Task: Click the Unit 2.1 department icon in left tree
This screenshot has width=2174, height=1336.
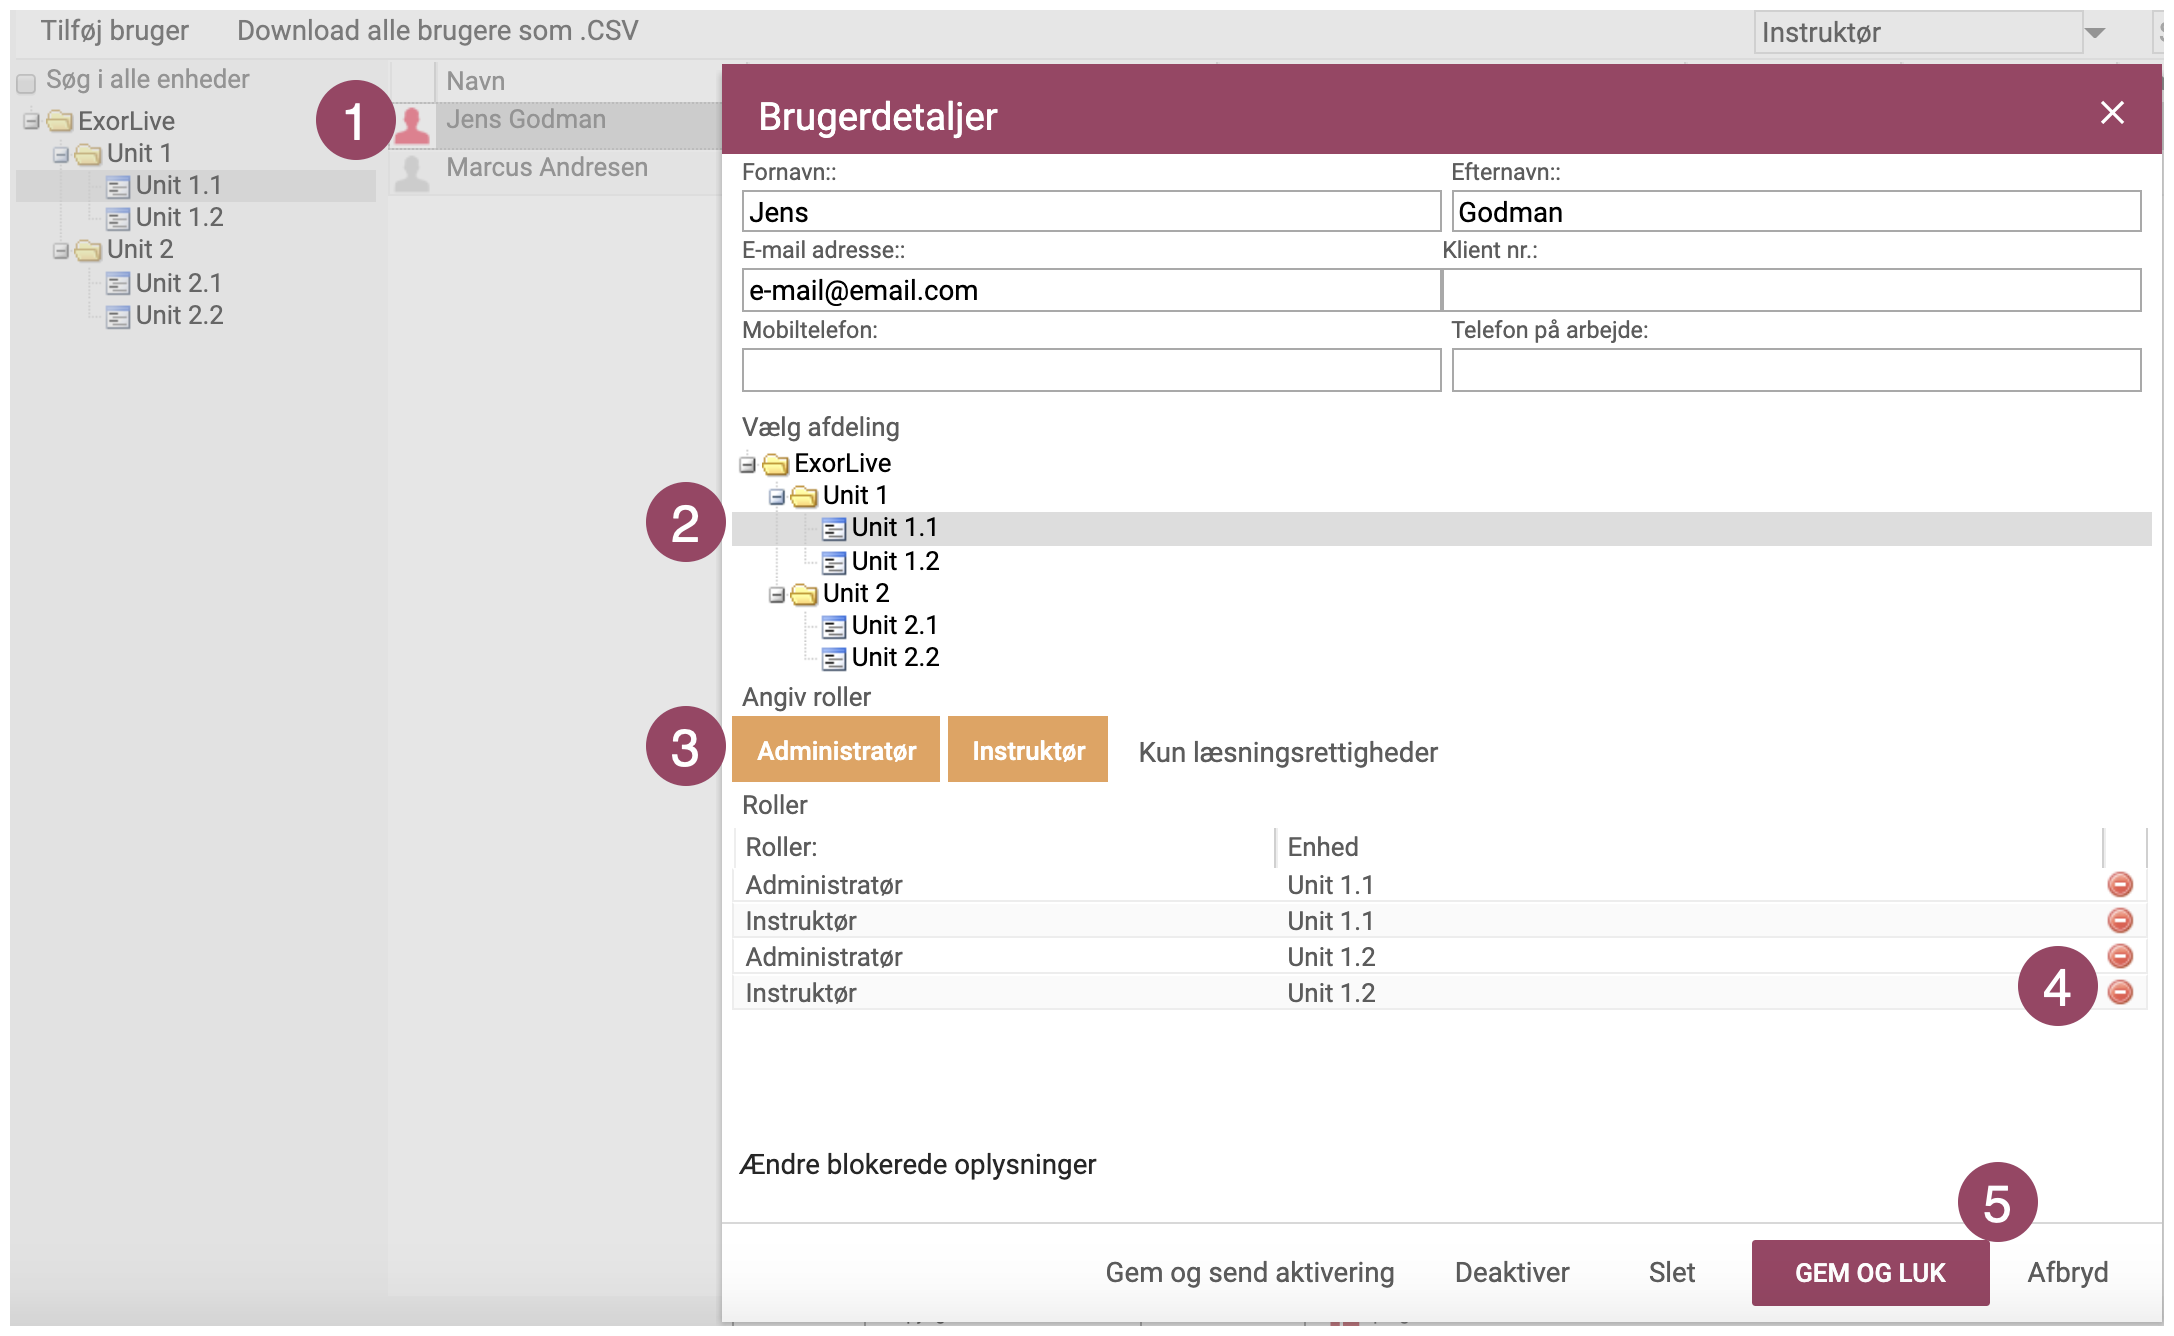Action: coord(118,284)
